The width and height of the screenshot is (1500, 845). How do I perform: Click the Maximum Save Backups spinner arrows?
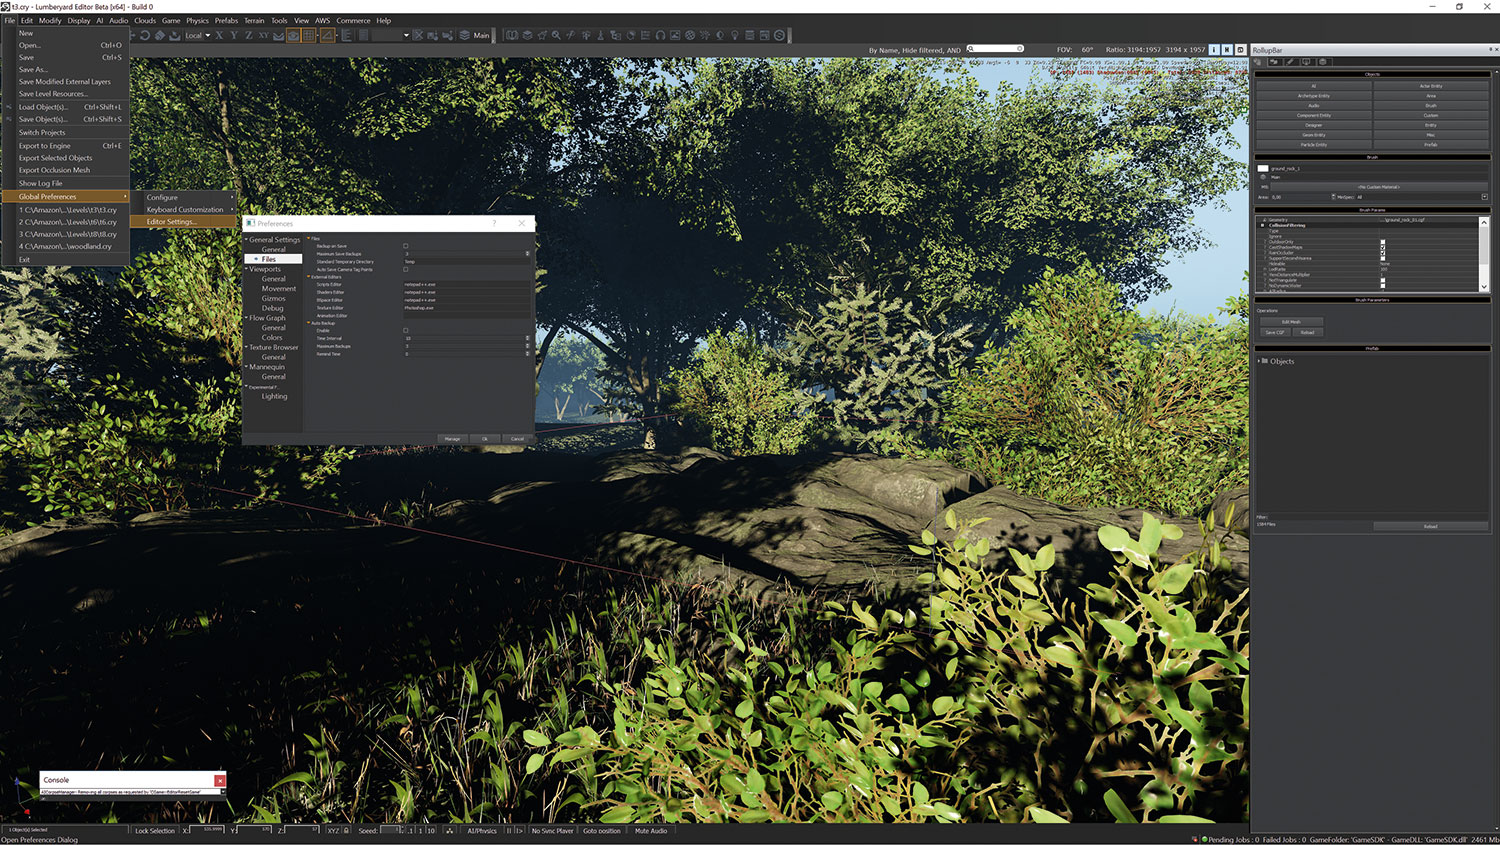click(x=527, y=254)
